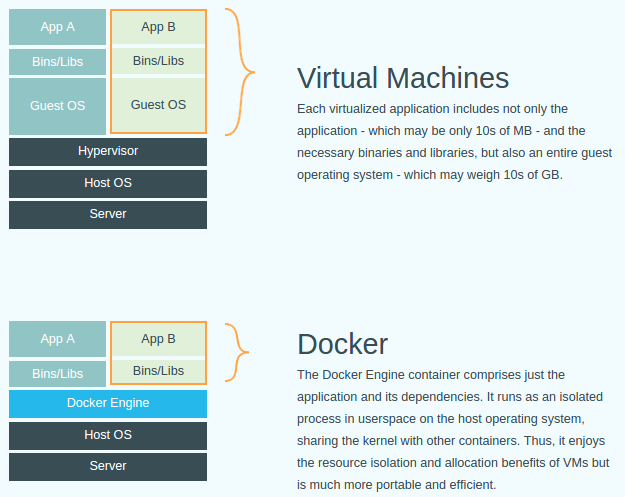Select Host OS bar below Hypervisor

click(x=108, y=184)
